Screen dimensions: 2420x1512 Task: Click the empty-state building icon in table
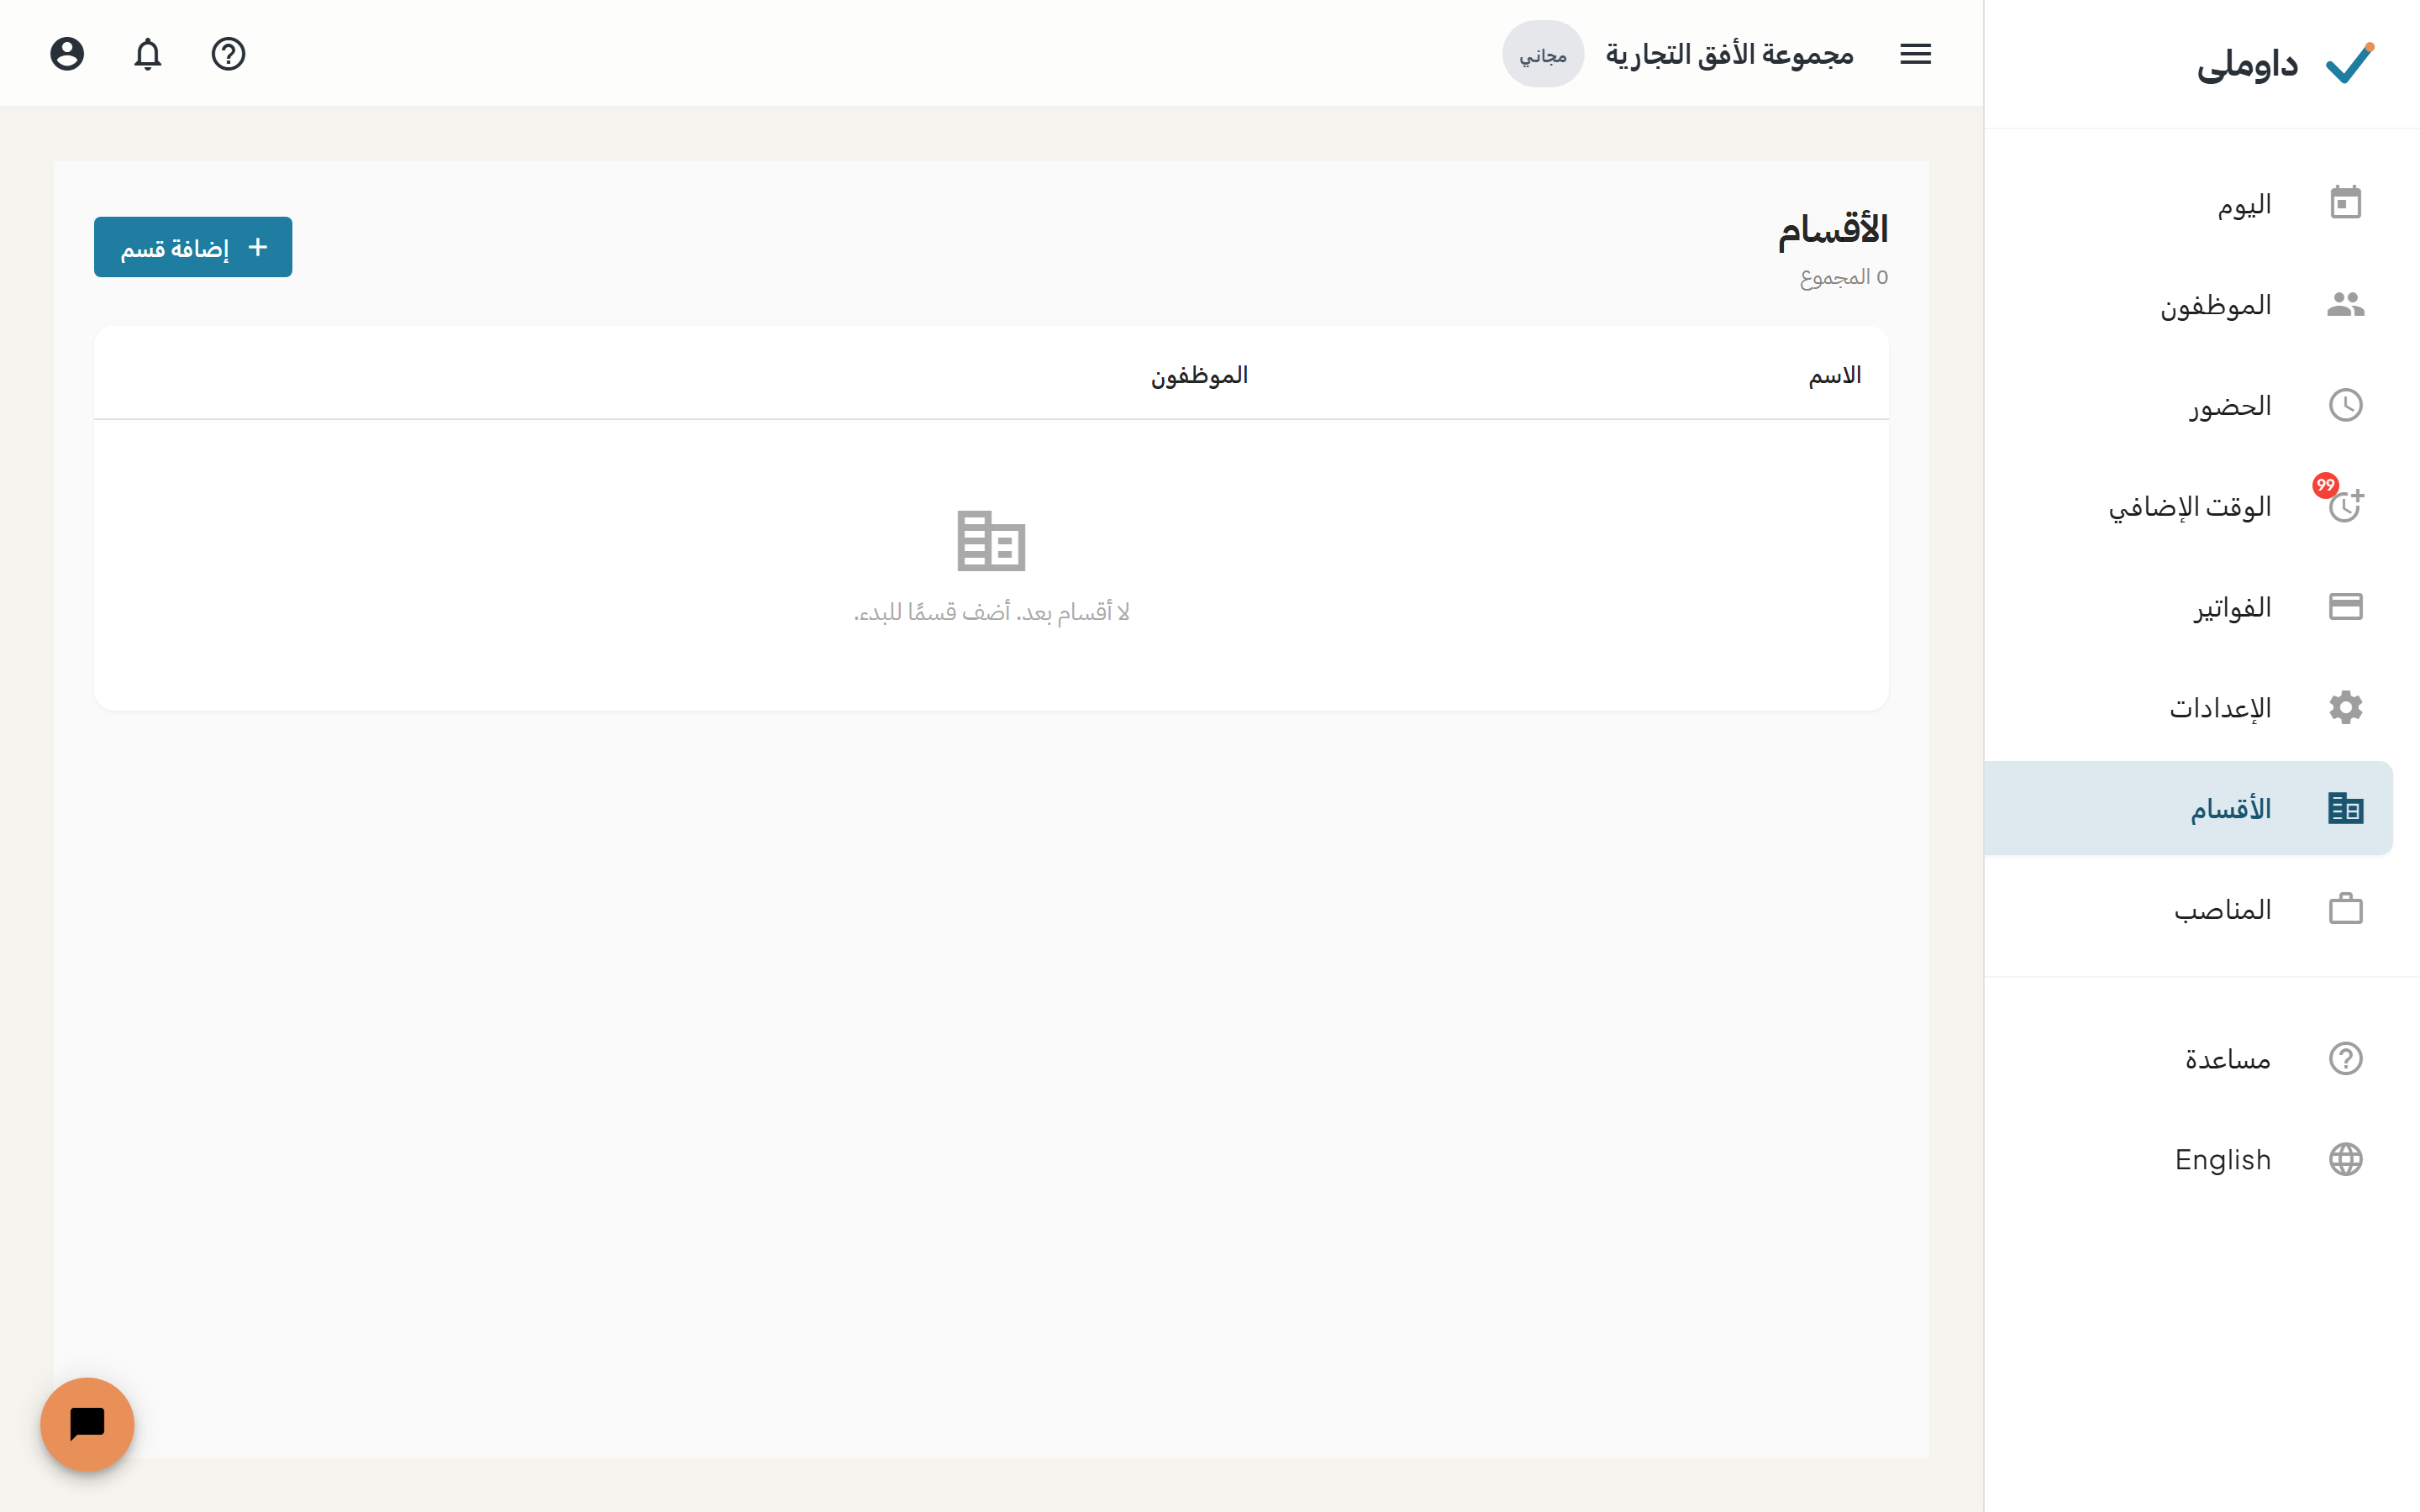tap(991, 541)
